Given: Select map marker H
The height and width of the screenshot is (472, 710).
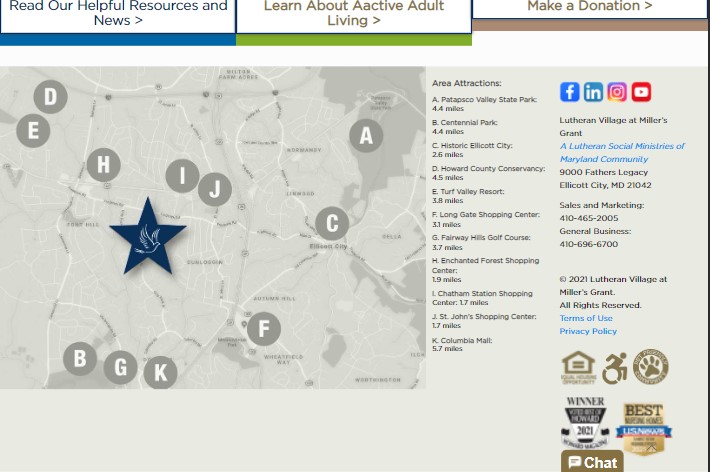Looking at the screenshot, I should click(x=103, y=164).
